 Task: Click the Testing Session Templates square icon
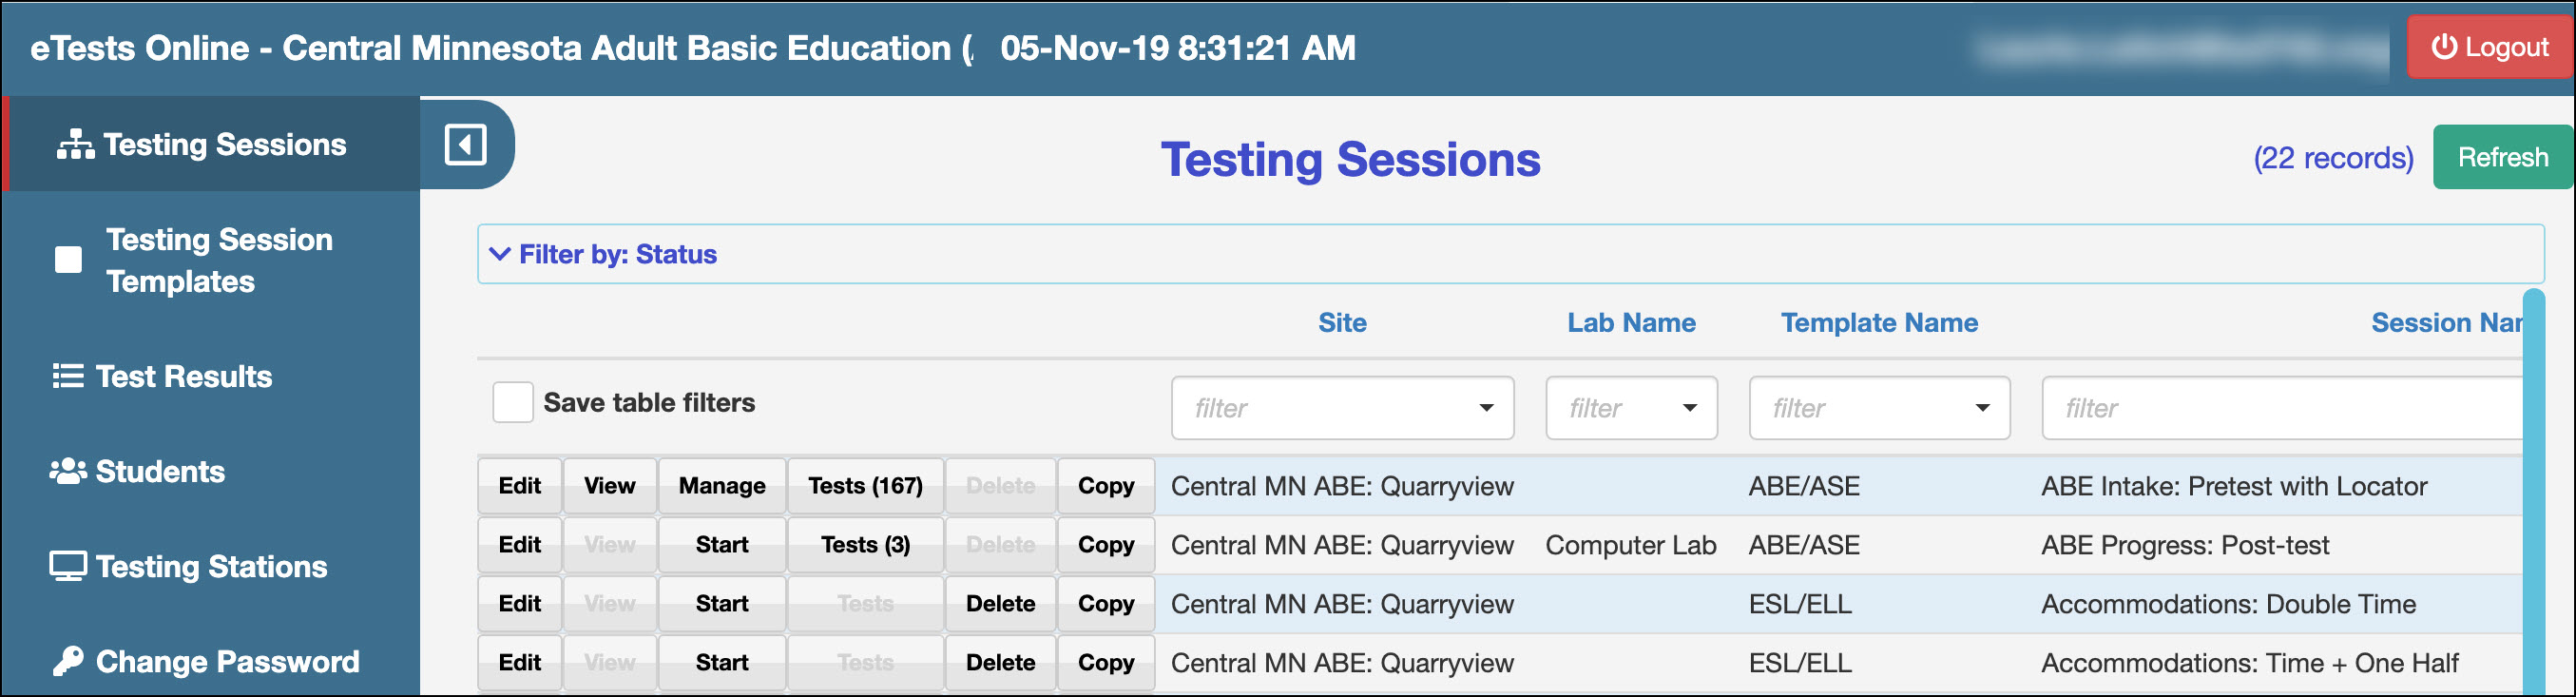tap(68, 260)
